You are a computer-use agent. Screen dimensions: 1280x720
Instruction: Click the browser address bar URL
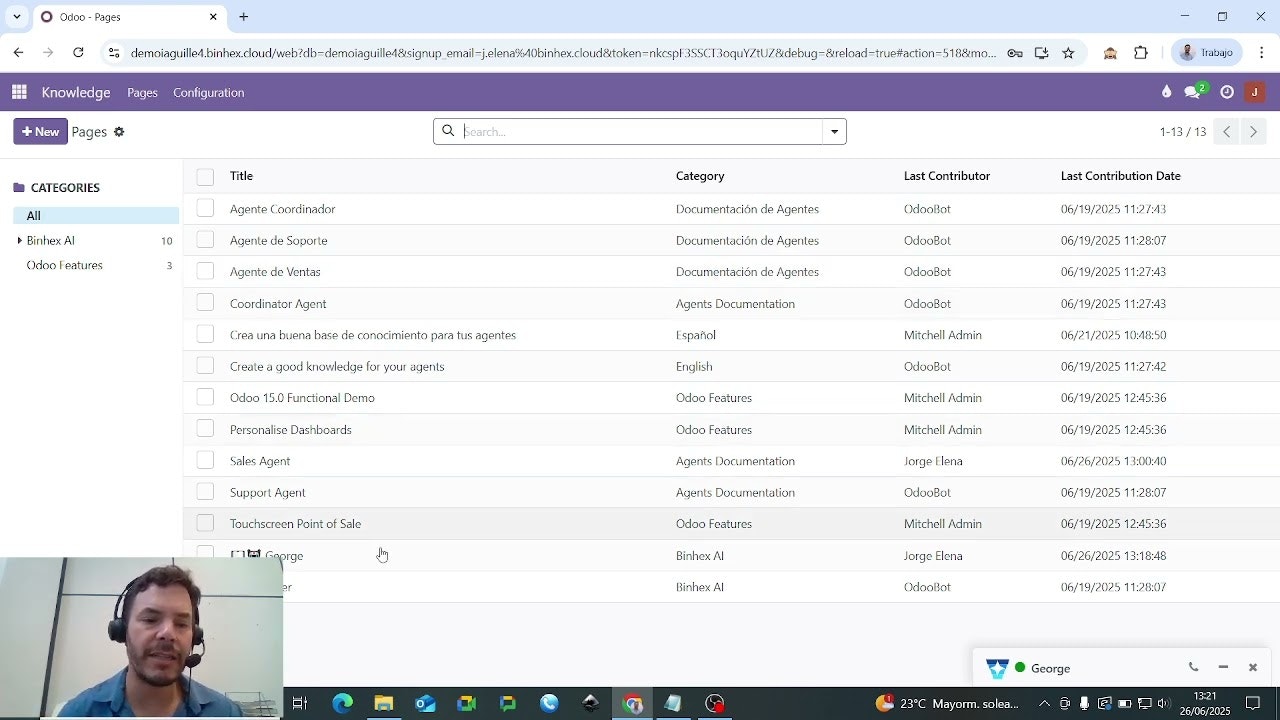click(563, 53)
